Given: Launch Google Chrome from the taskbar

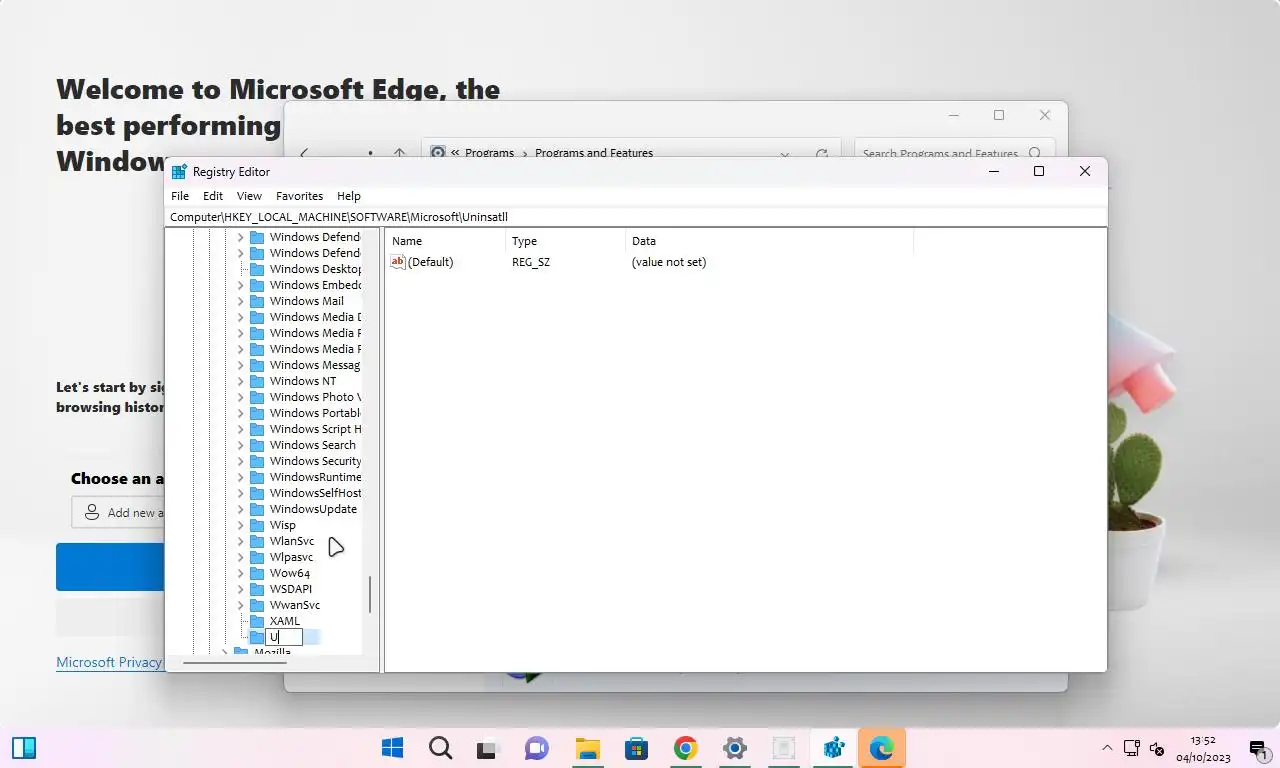Looking at the screenshot, I should click(x=685, y=748).
